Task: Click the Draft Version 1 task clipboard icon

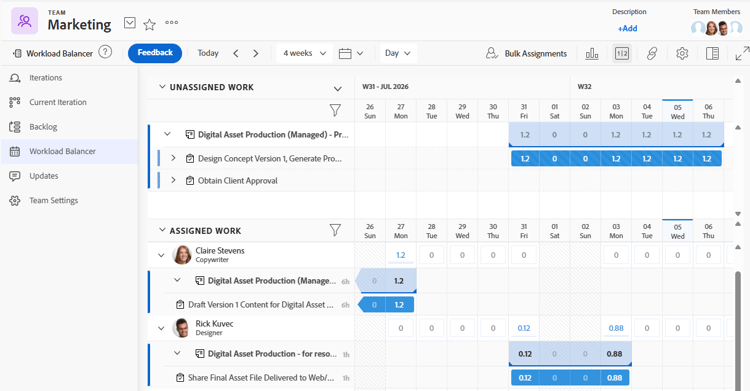Action: pos(180,305)
